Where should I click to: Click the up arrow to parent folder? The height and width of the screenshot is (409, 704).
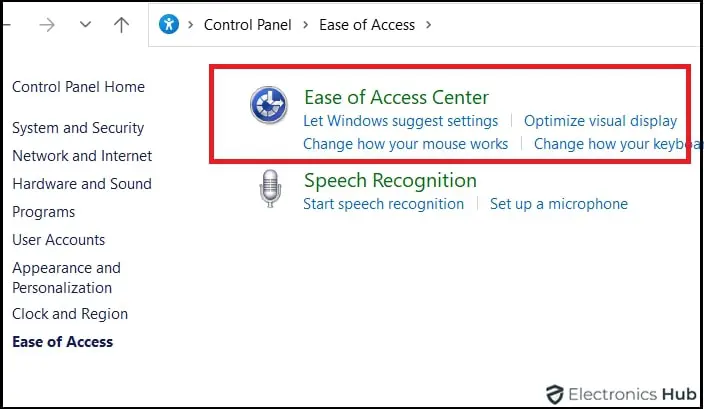122,25
